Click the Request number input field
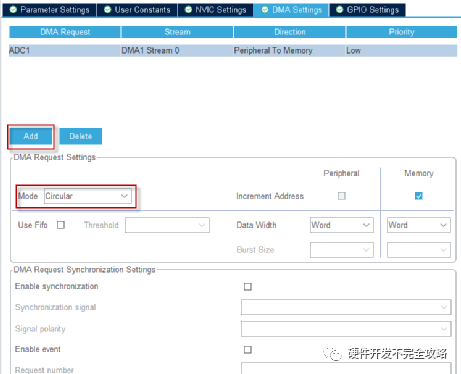This screenshot has width=461, height=374. [346, 369]
